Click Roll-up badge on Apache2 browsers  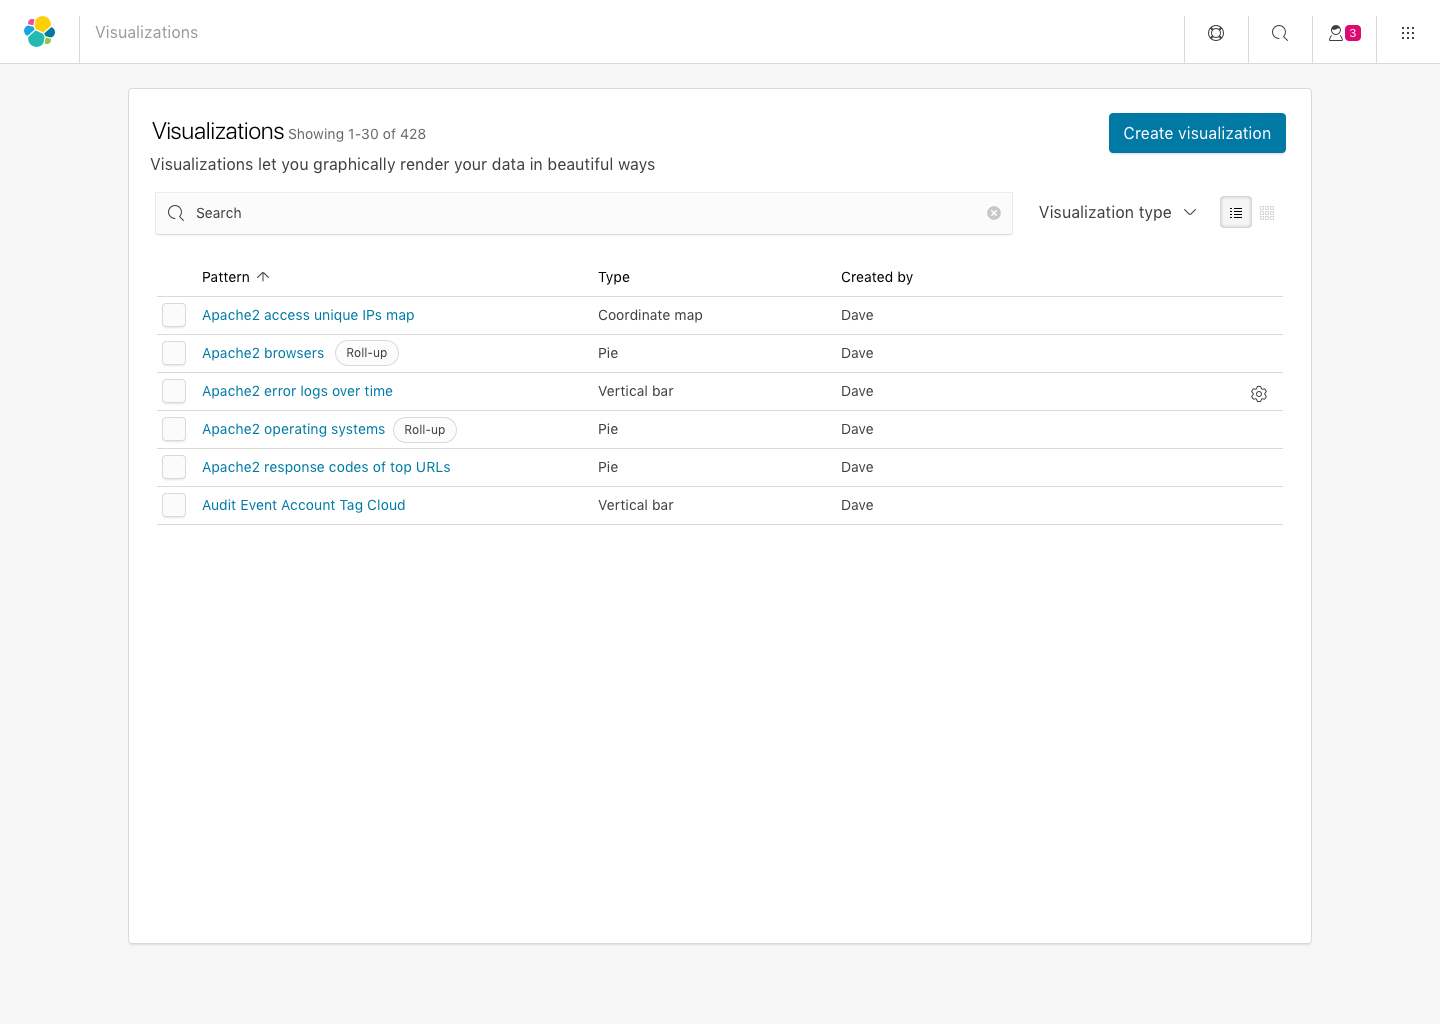tap(367, 353)
